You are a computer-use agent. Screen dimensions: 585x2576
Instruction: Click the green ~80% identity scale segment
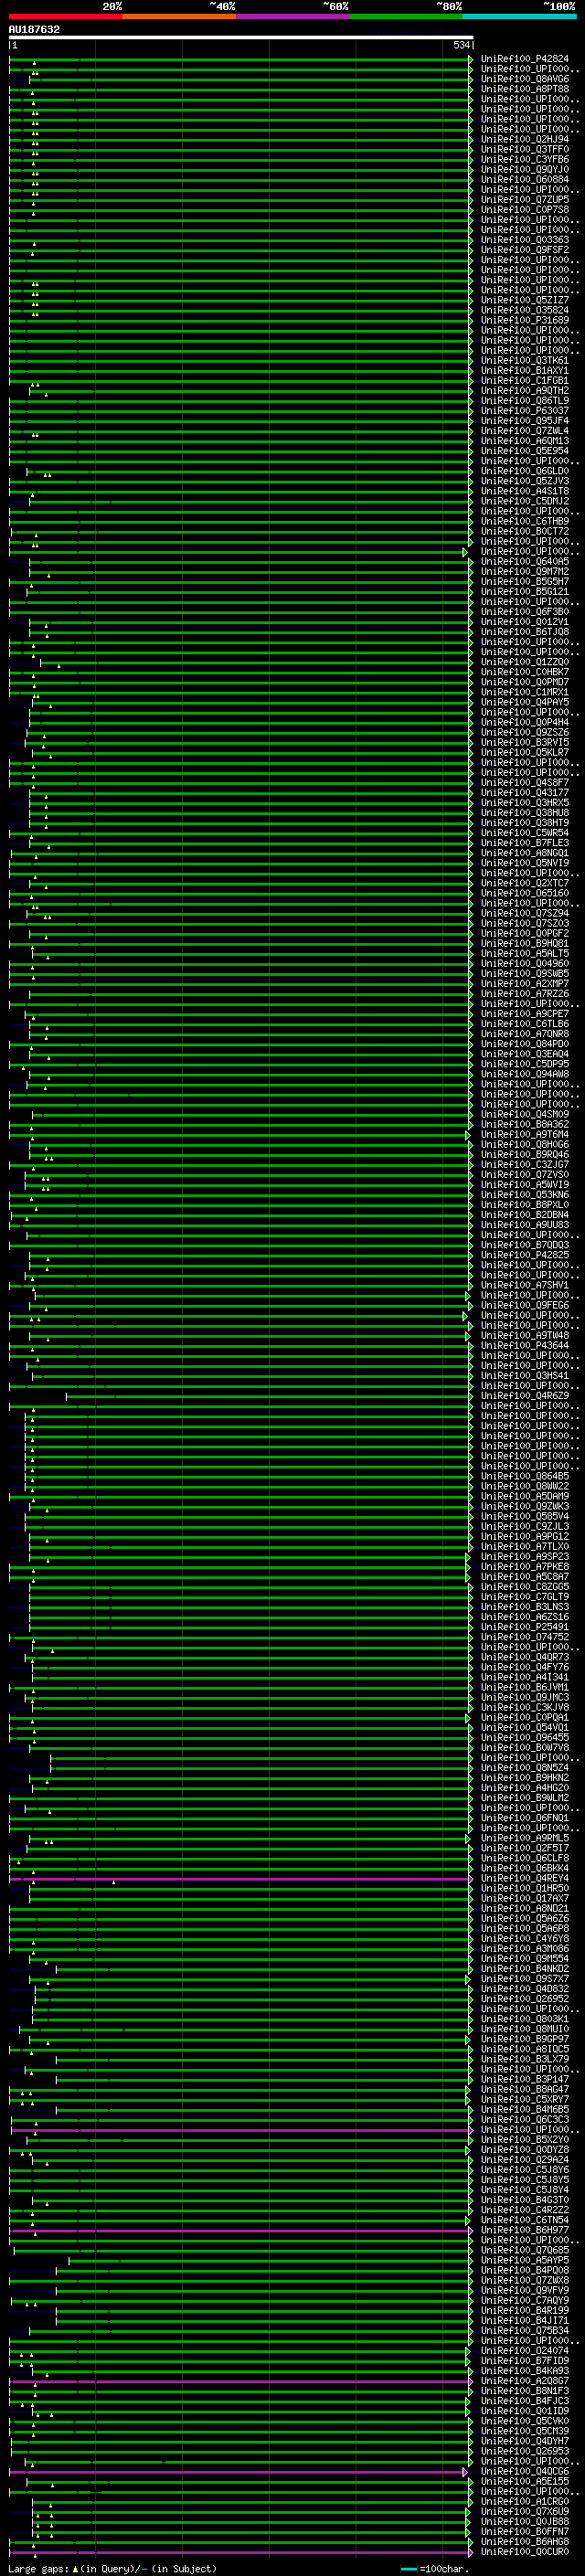[406, 16]
